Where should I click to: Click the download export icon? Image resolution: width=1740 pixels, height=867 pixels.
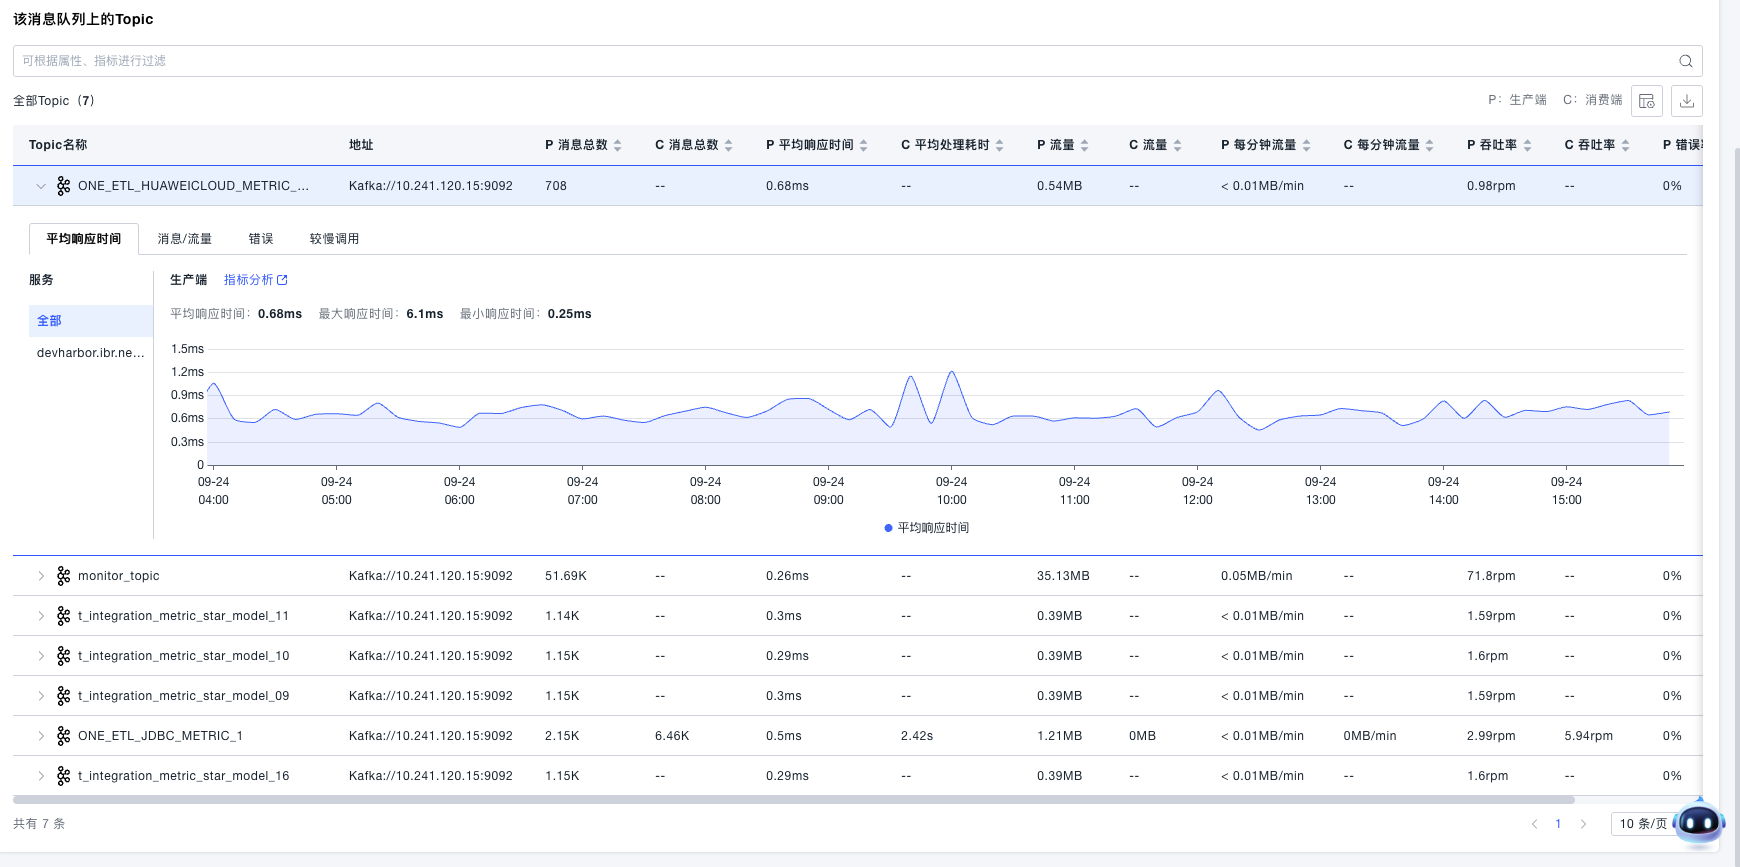(x=1686, y=101)
